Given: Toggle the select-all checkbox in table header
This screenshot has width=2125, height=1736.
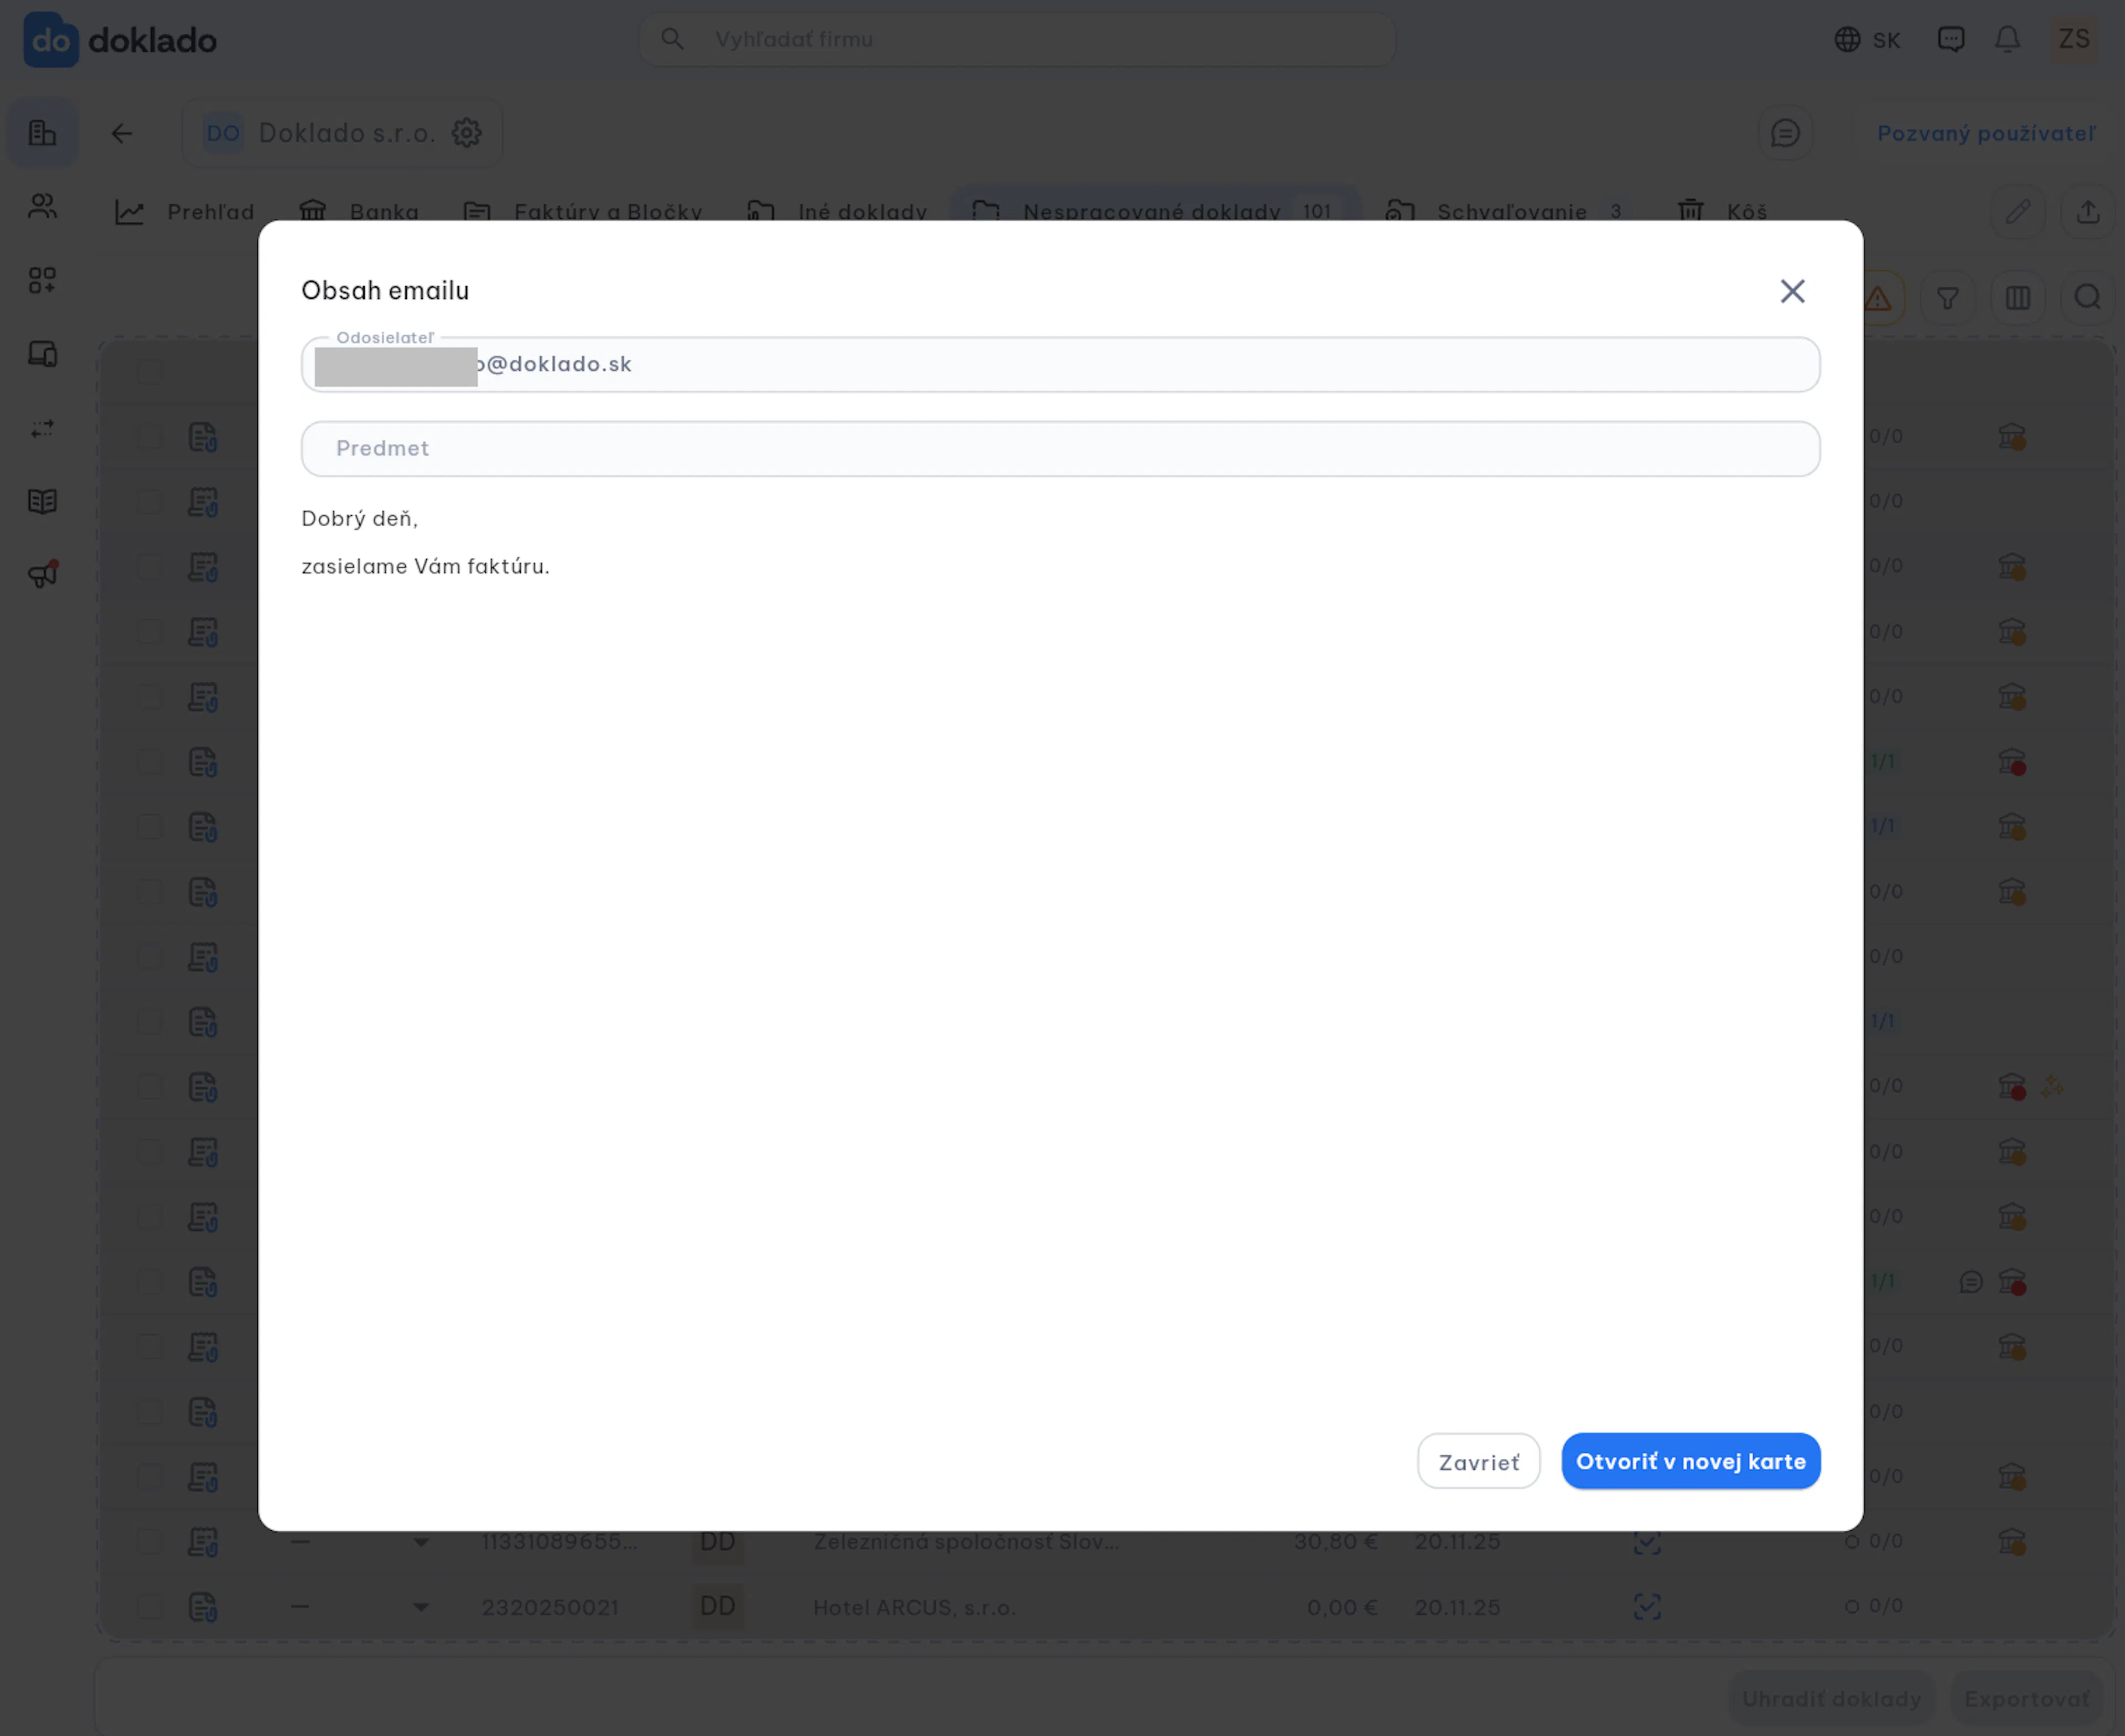Looking at the screenshot, I should pos(150,372).
